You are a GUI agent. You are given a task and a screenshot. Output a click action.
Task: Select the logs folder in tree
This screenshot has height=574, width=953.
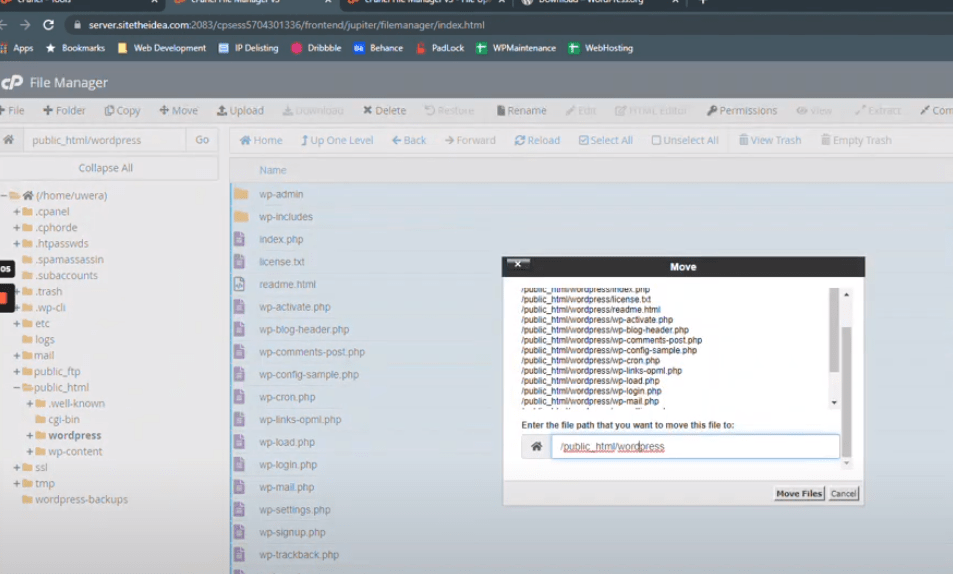[x=45, y=339]
